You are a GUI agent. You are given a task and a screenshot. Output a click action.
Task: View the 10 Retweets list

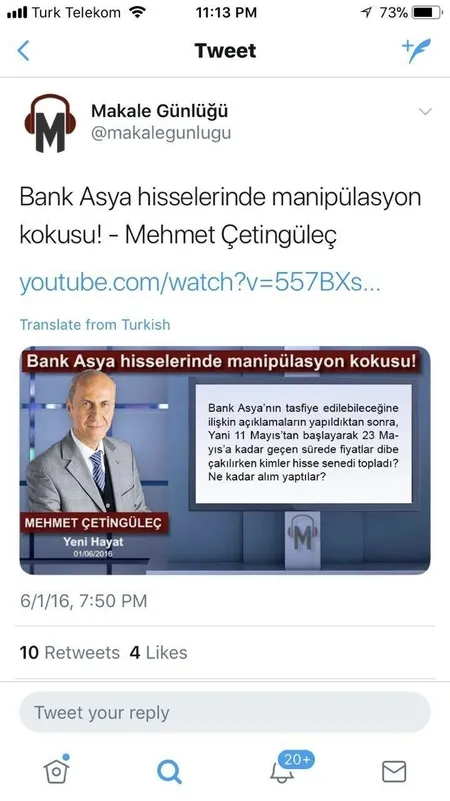click(x=69, y=652)
